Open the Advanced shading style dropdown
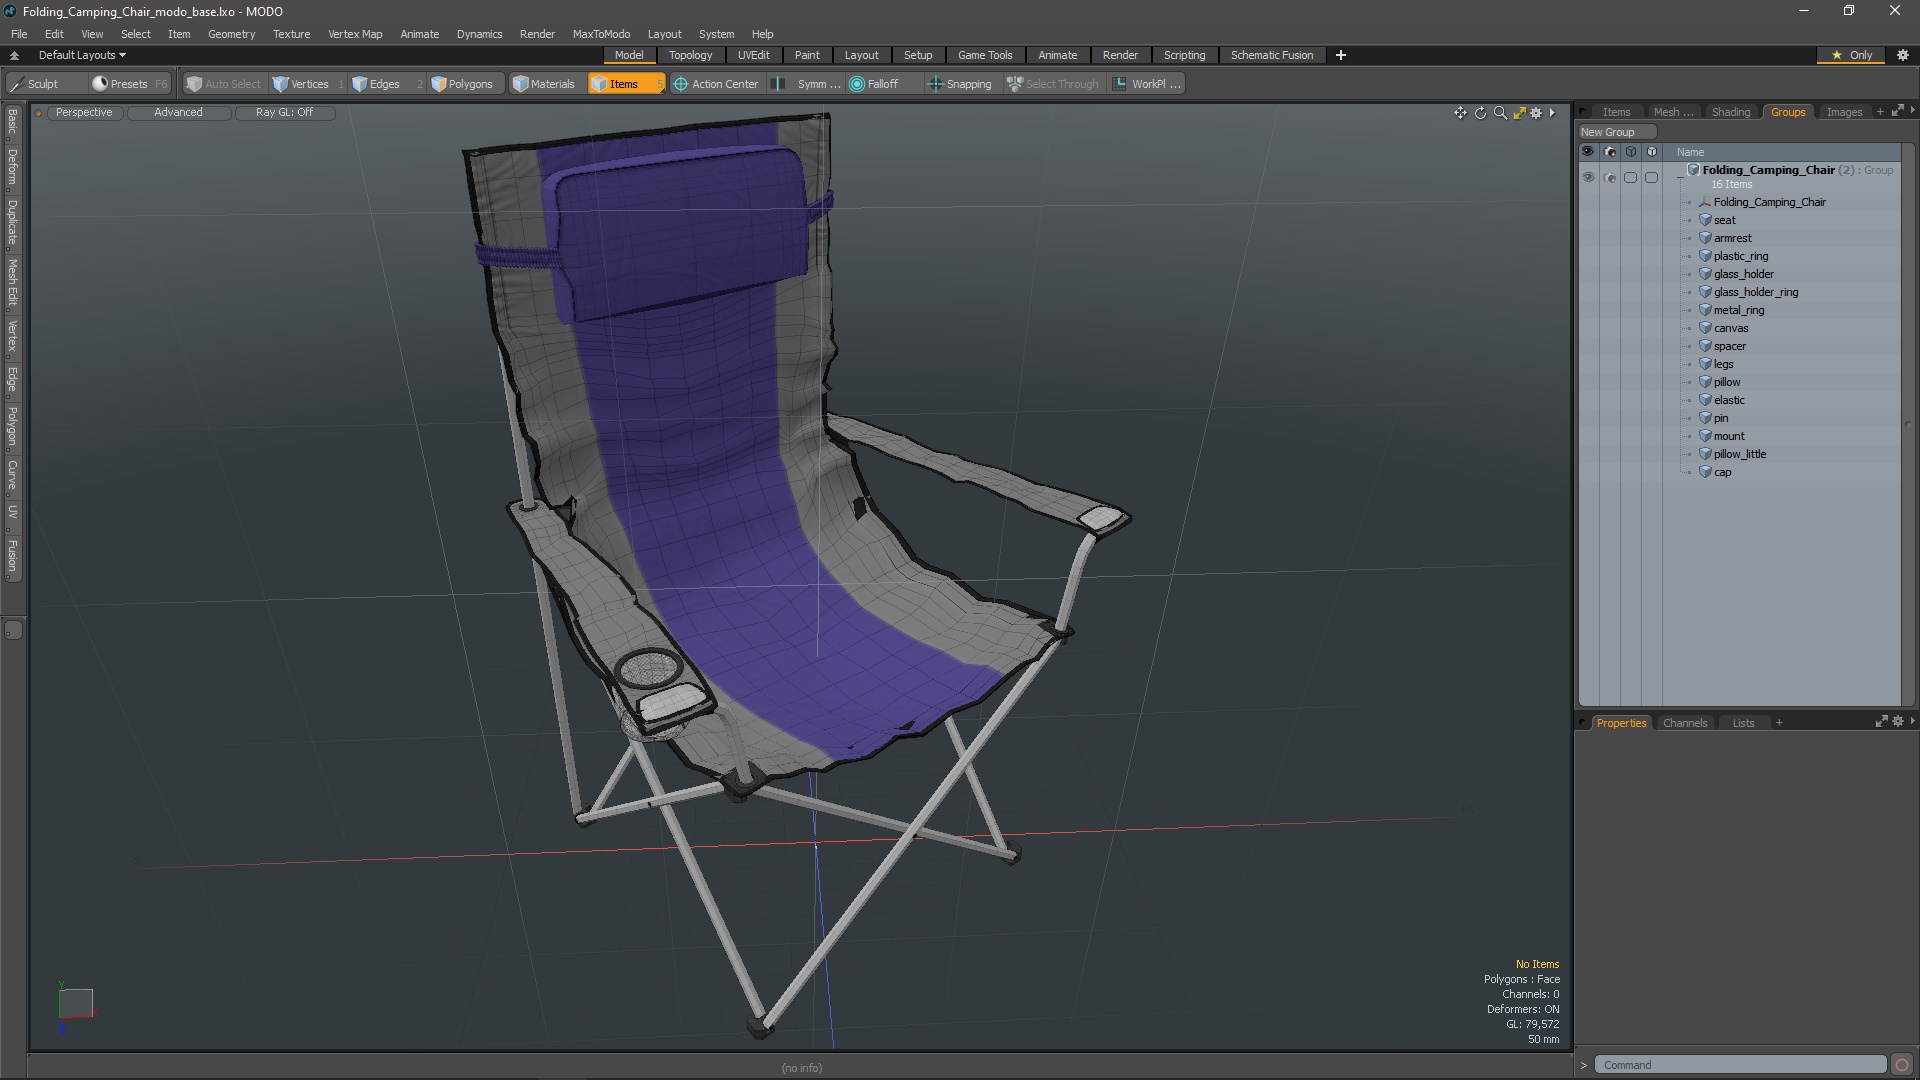Screen dimensions: 1920x1080 tap(178, 112)
